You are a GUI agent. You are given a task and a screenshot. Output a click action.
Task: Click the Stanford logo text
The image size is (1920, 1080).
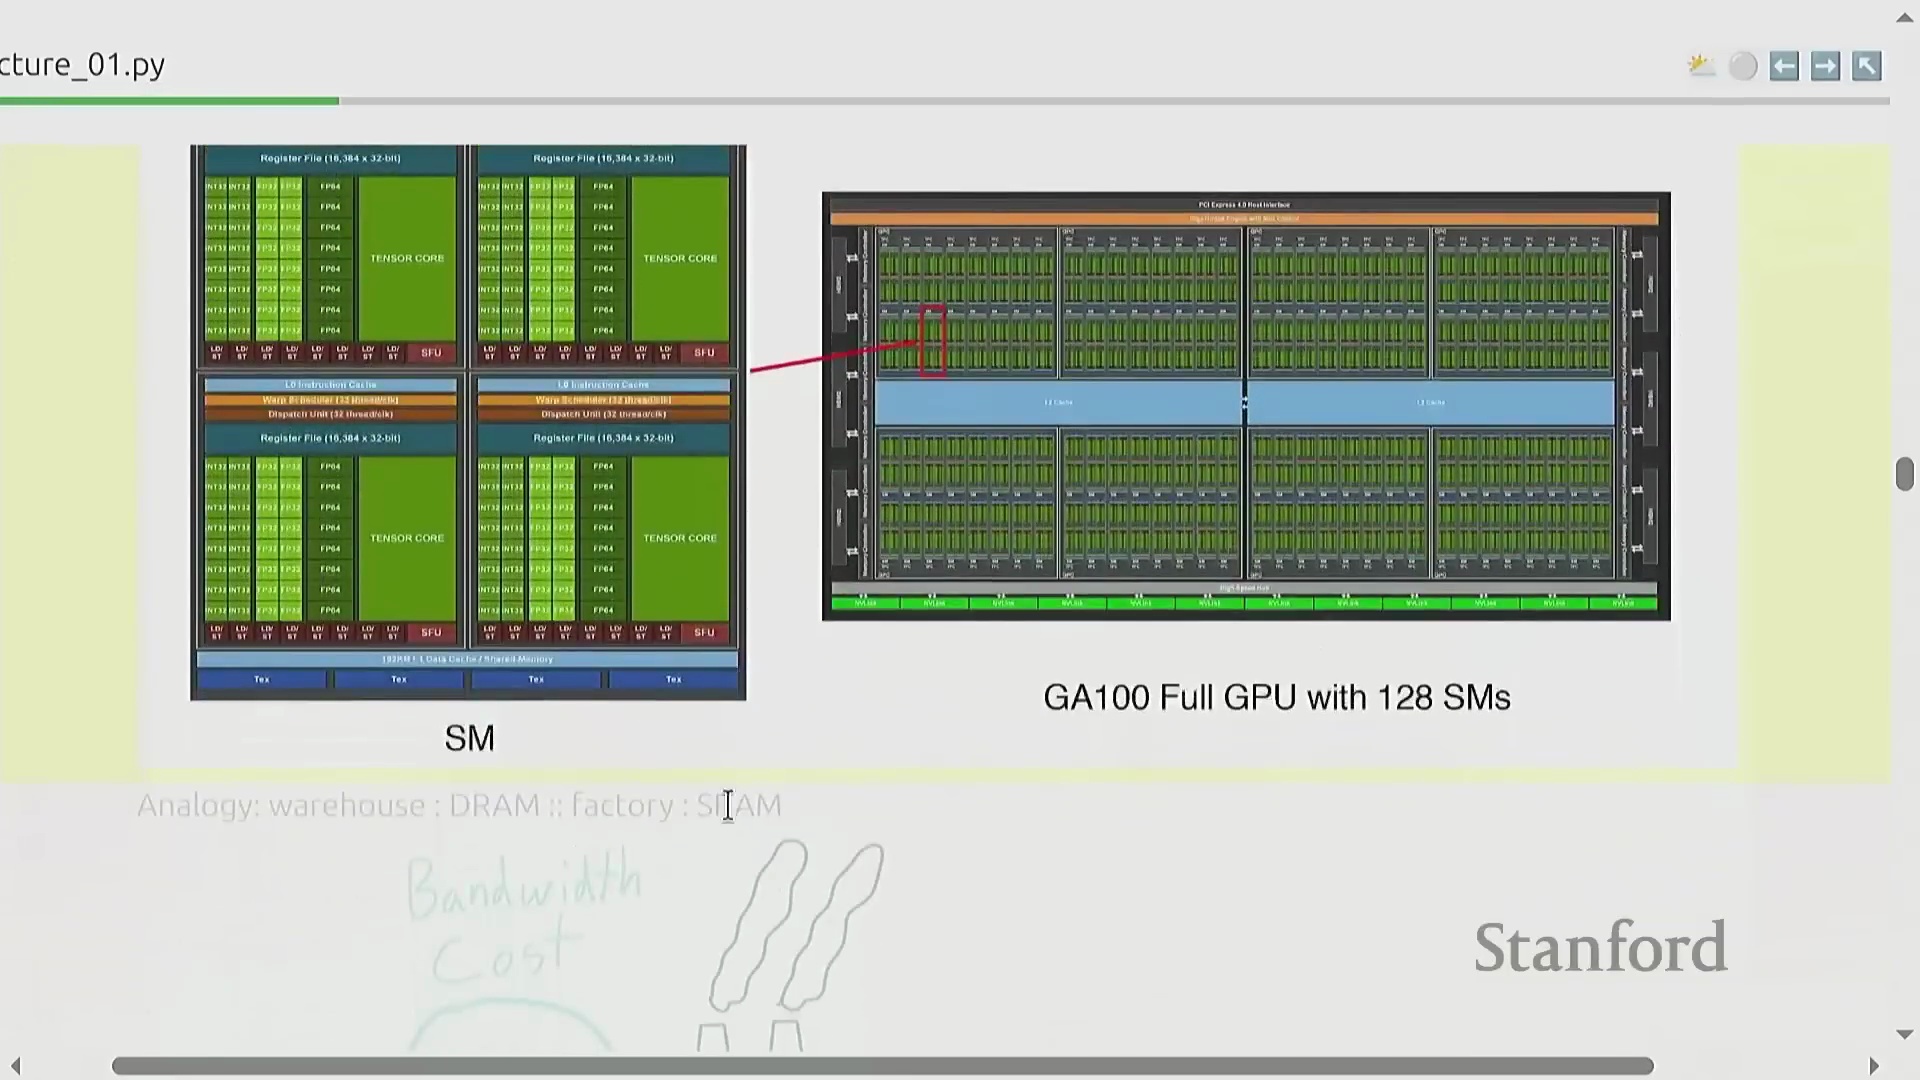tap(1600, 947)
